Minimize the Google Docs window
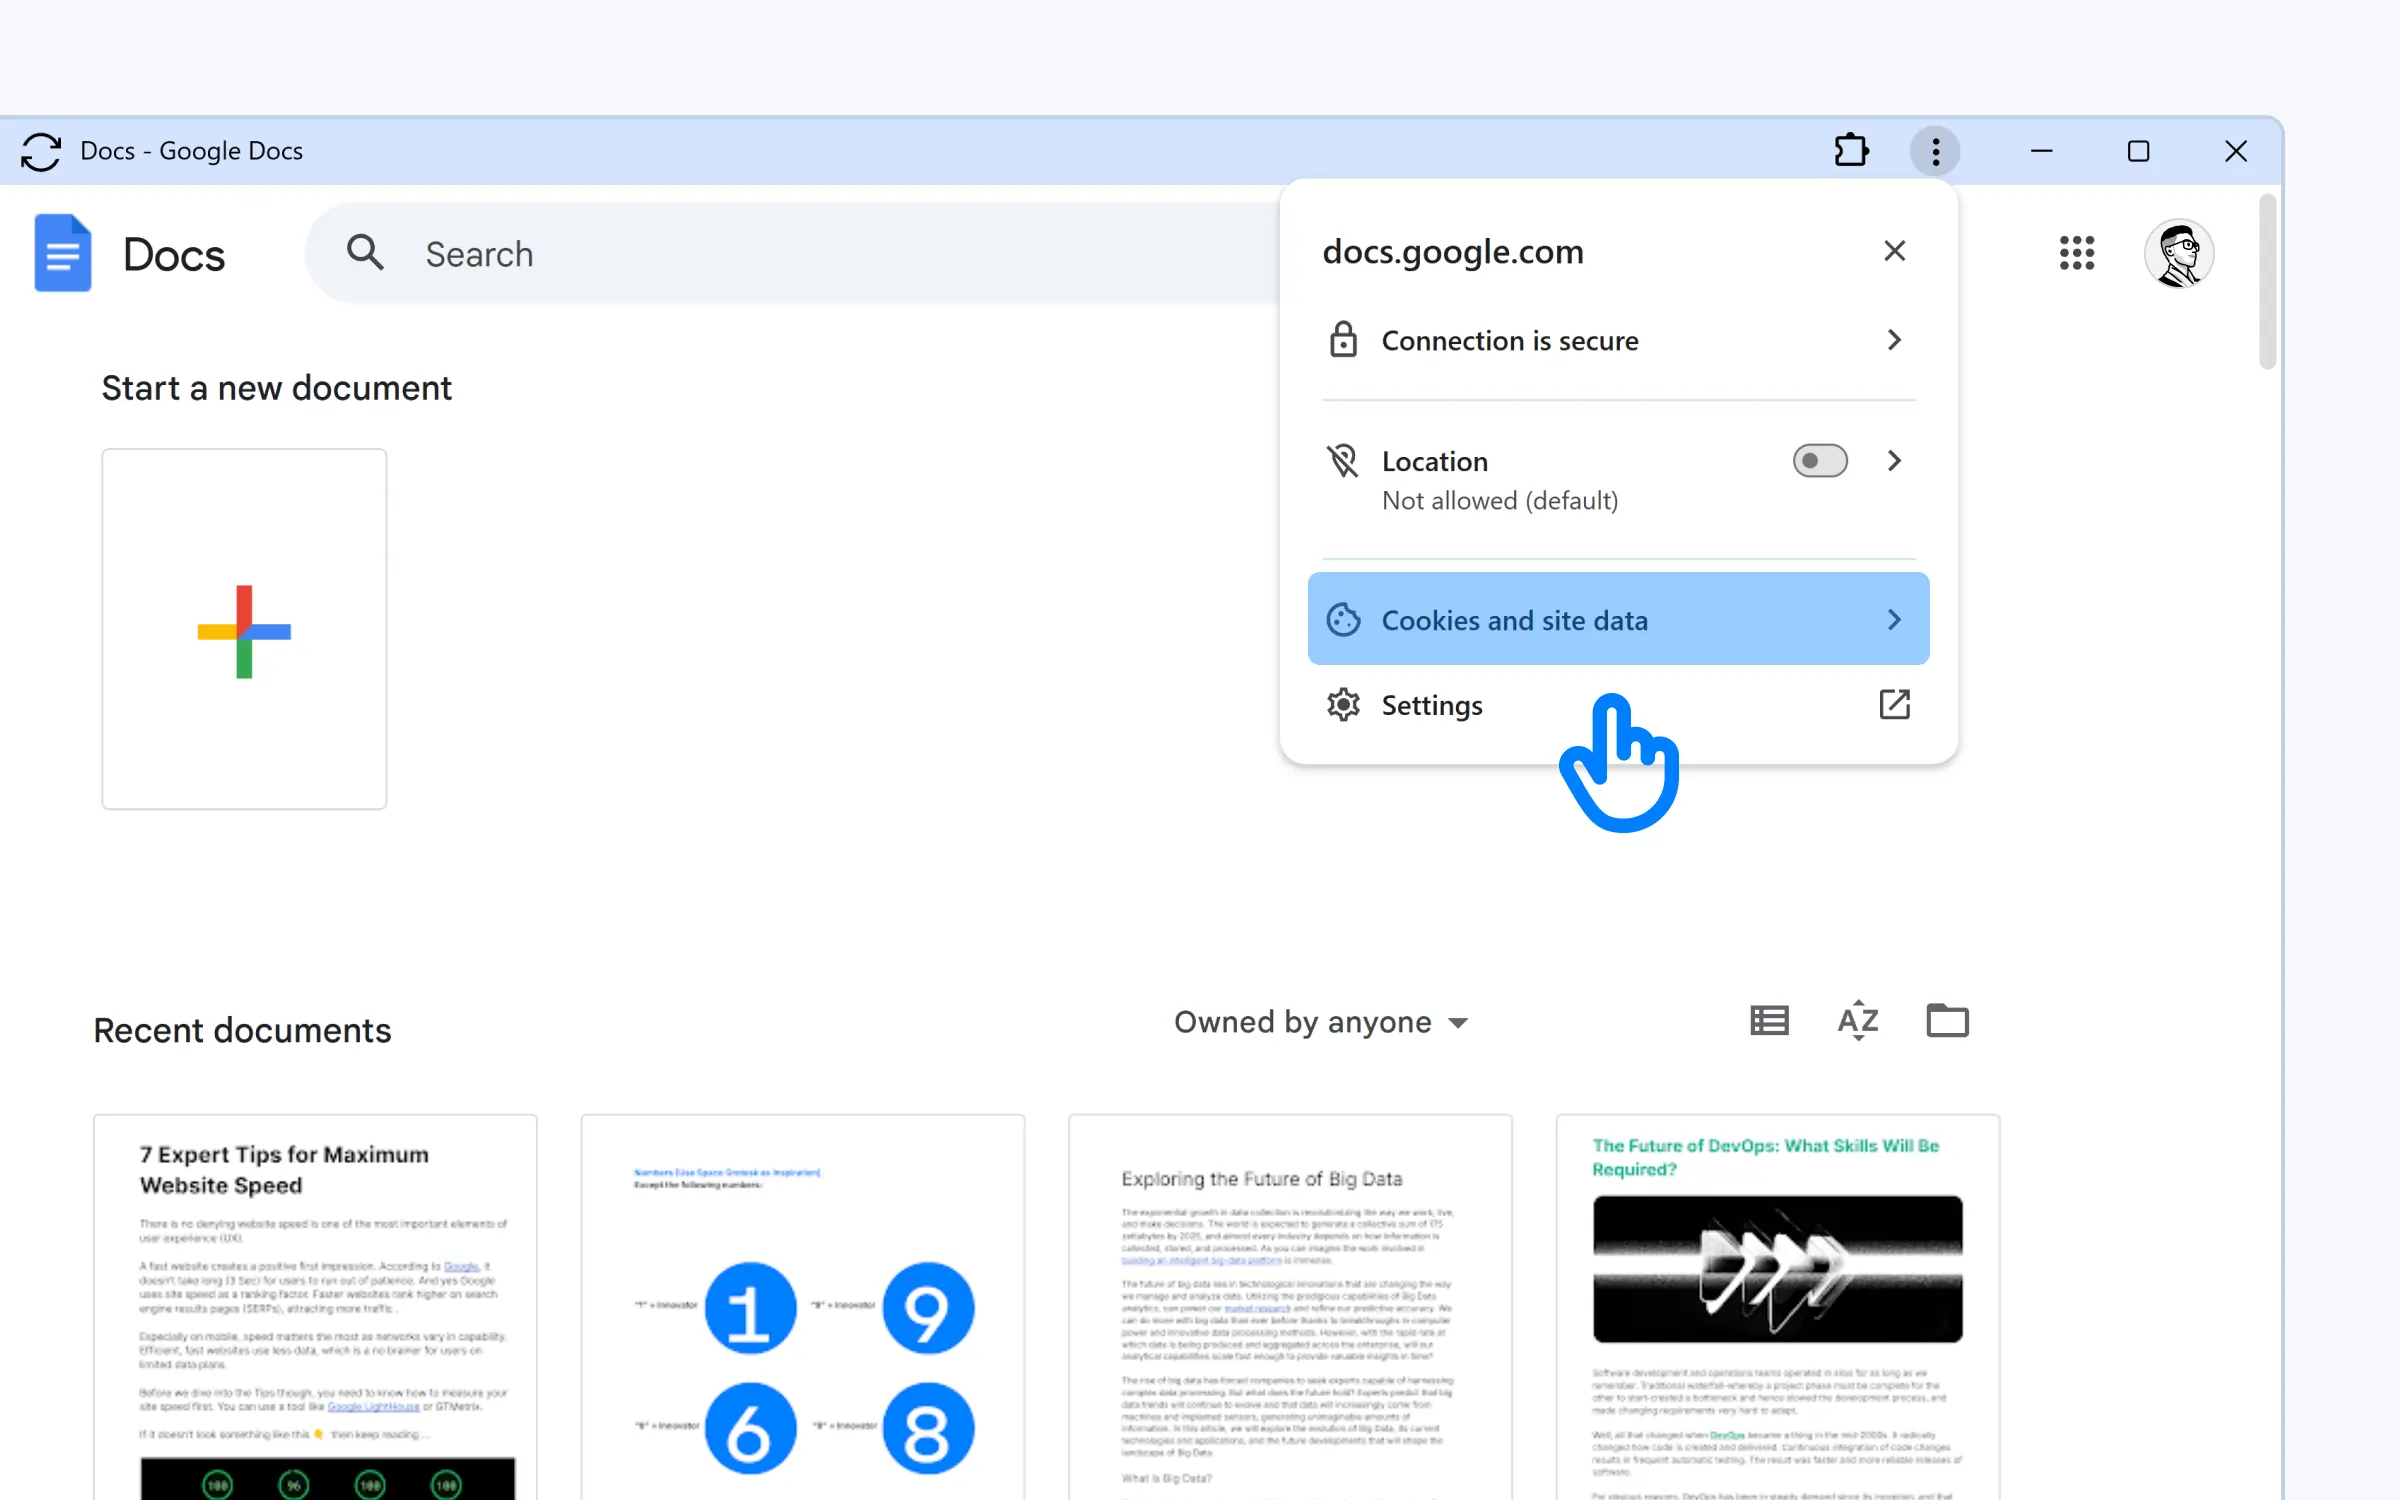This screenshot has width=2400, height=1500. pyautogui.click(x=2041, y=151)
